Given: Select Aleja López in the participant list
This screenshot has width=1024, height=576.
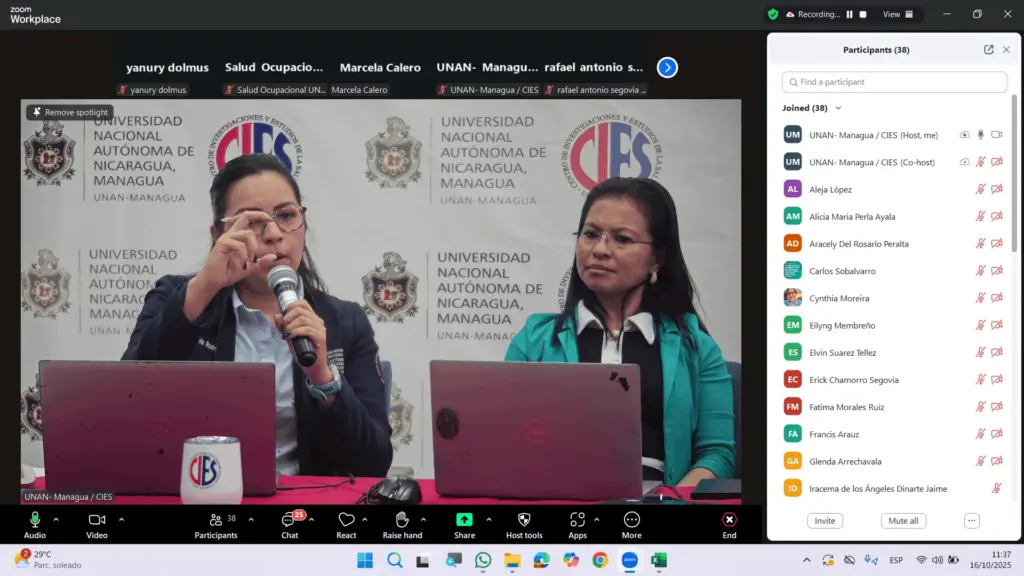Looking at the screenshot, I should (x=831, y=189).
